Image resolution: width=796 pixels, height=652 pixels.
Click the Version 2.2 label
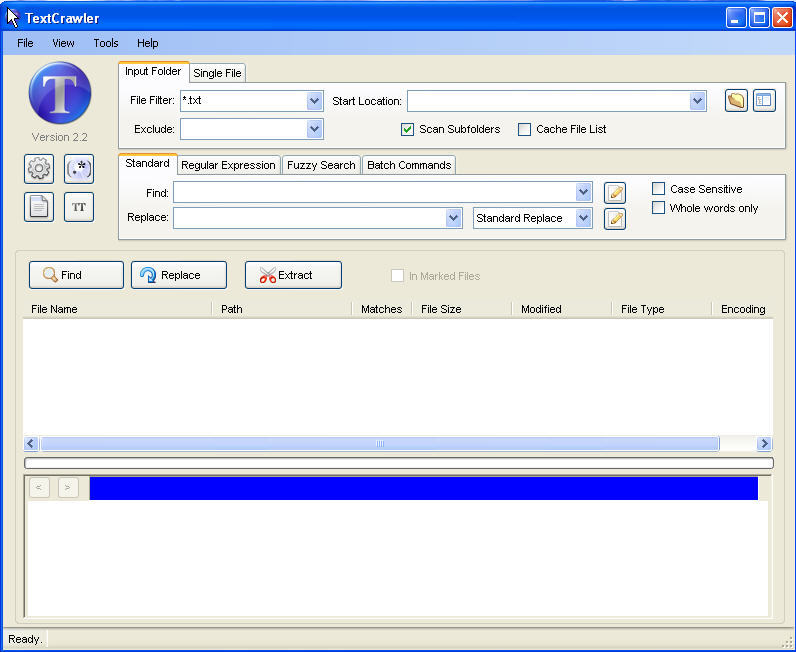point(59,137)
